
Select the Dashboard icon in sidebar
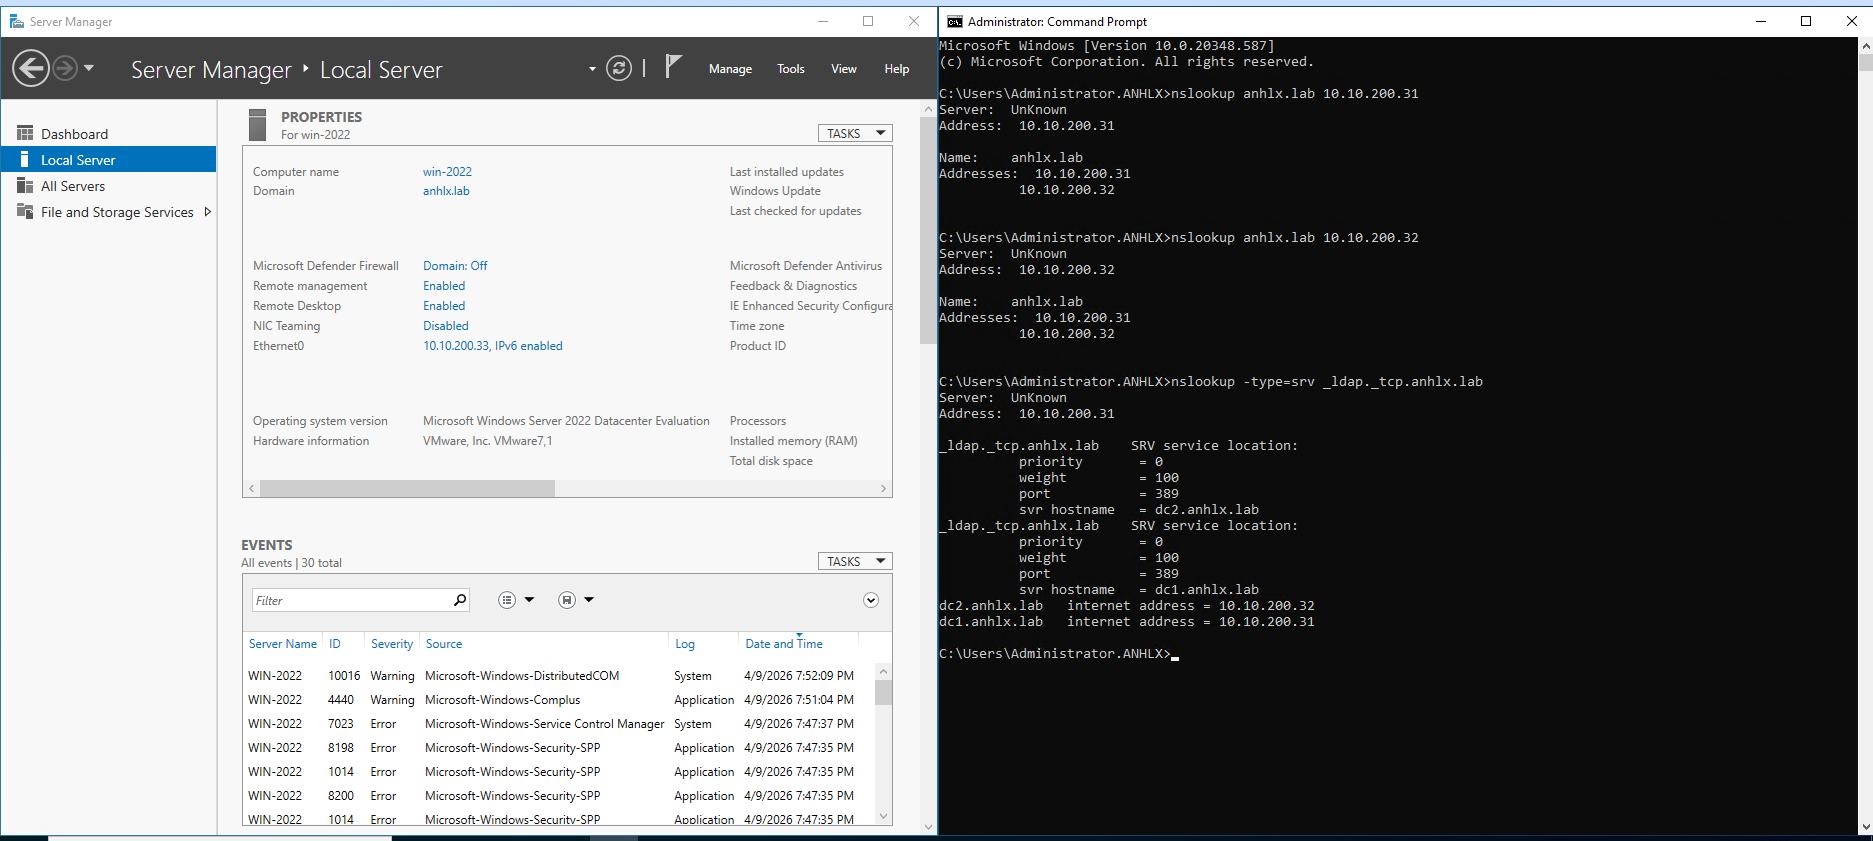[x=25, y=134]
